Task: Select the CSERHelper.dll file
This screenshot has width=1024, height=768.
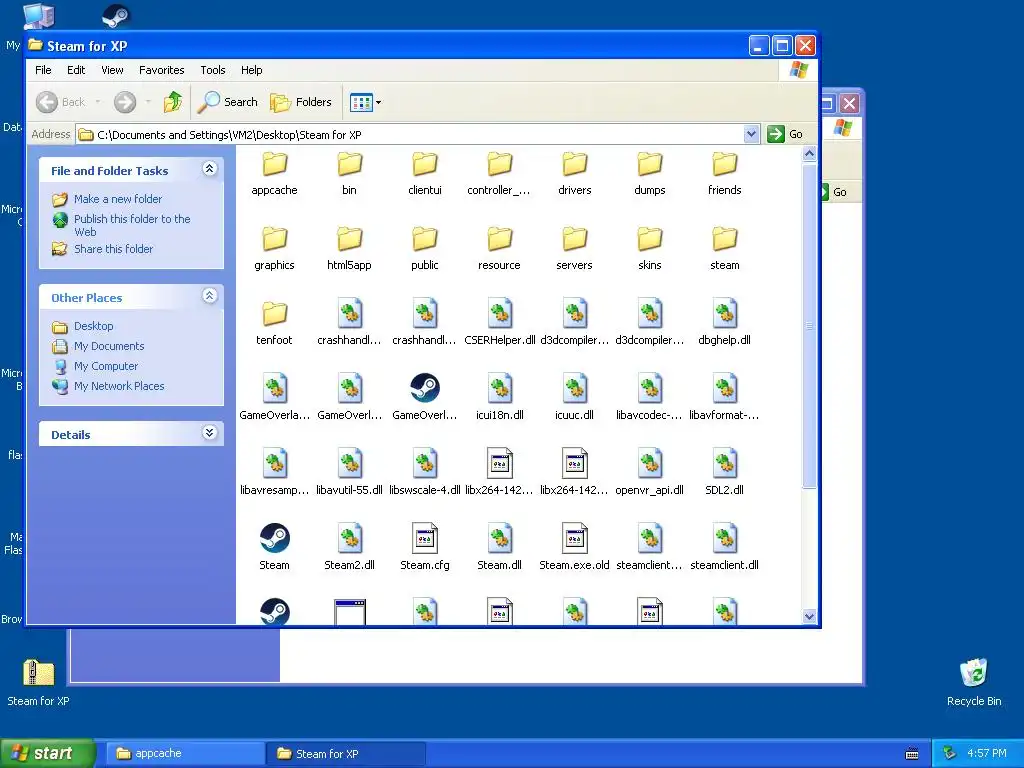Action: (x=500, y=323)
